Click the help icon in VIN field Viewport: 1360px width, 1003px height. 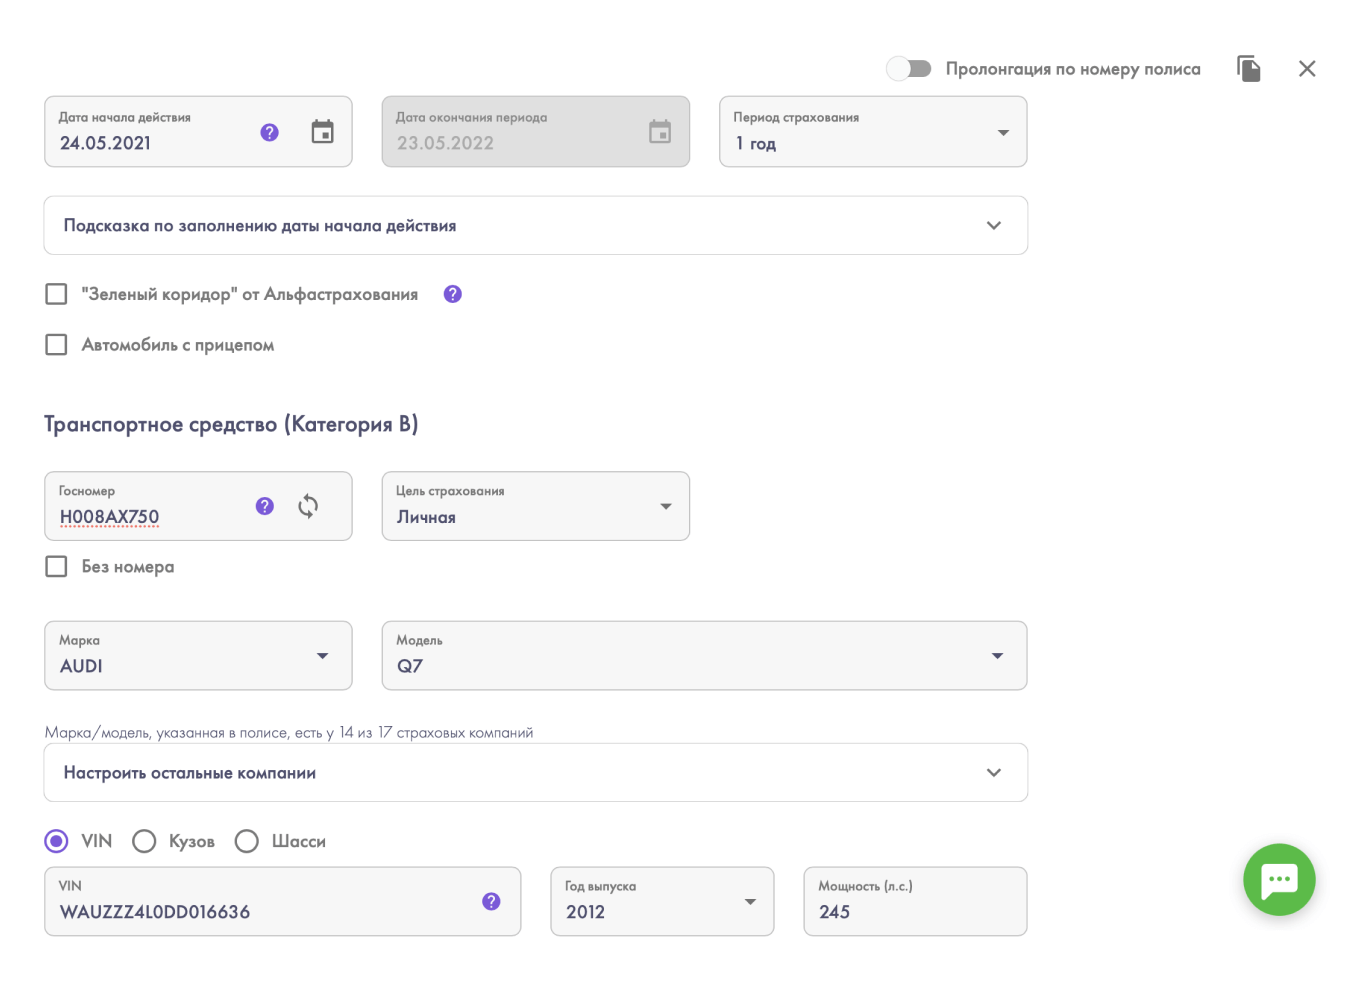491,901
